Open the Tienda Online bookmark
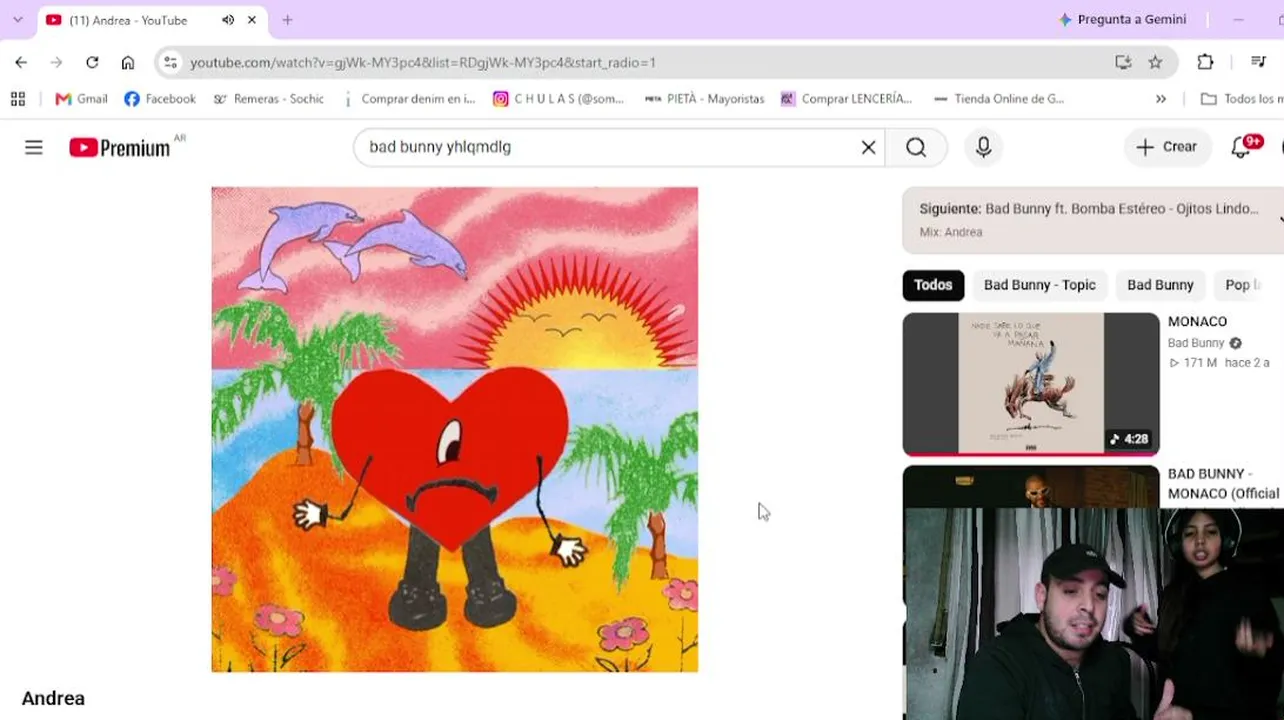Screen dimensions: 1284x720 point(998,99)
